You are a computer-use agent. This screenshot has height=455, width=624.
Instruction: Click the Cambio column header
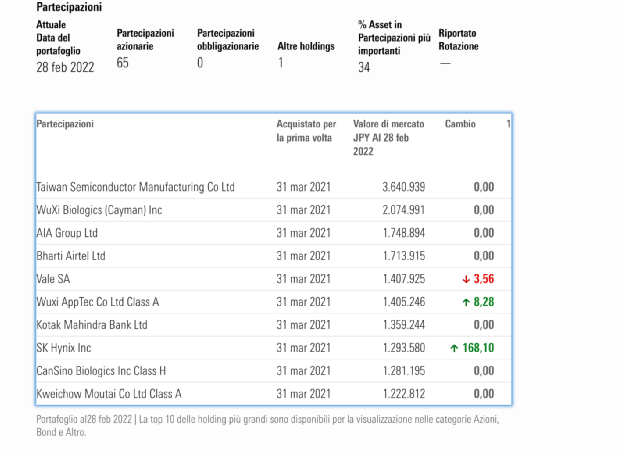point(460,124)
